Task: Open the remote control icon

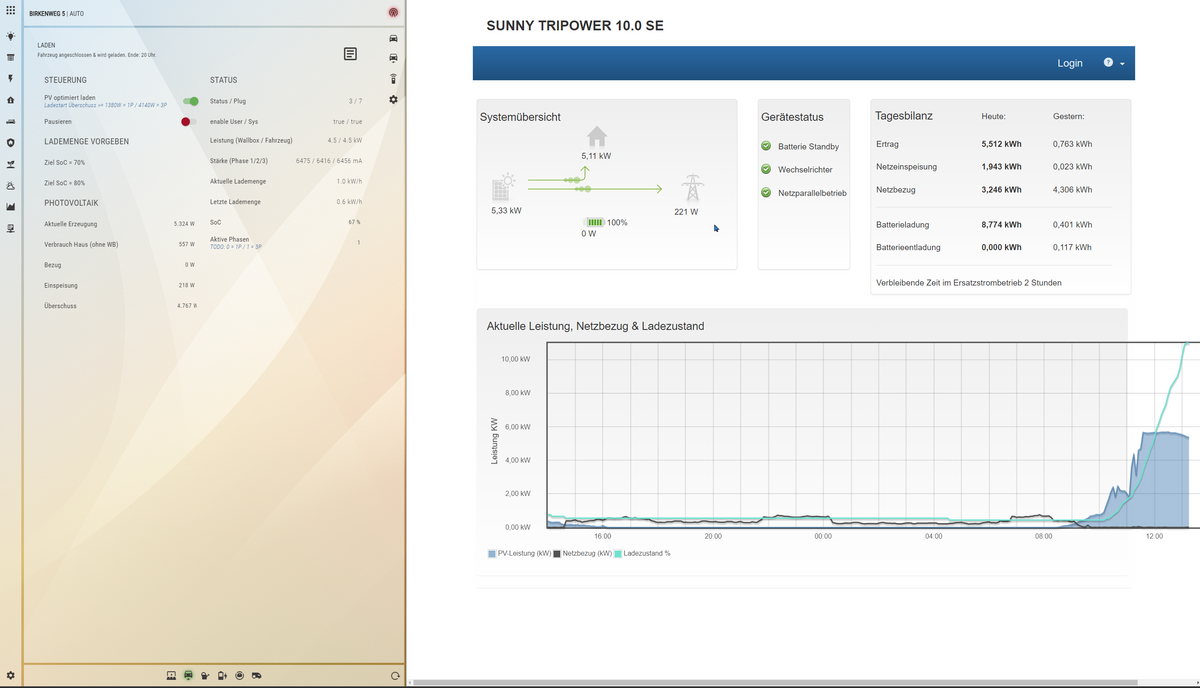Action: point(393,79)
